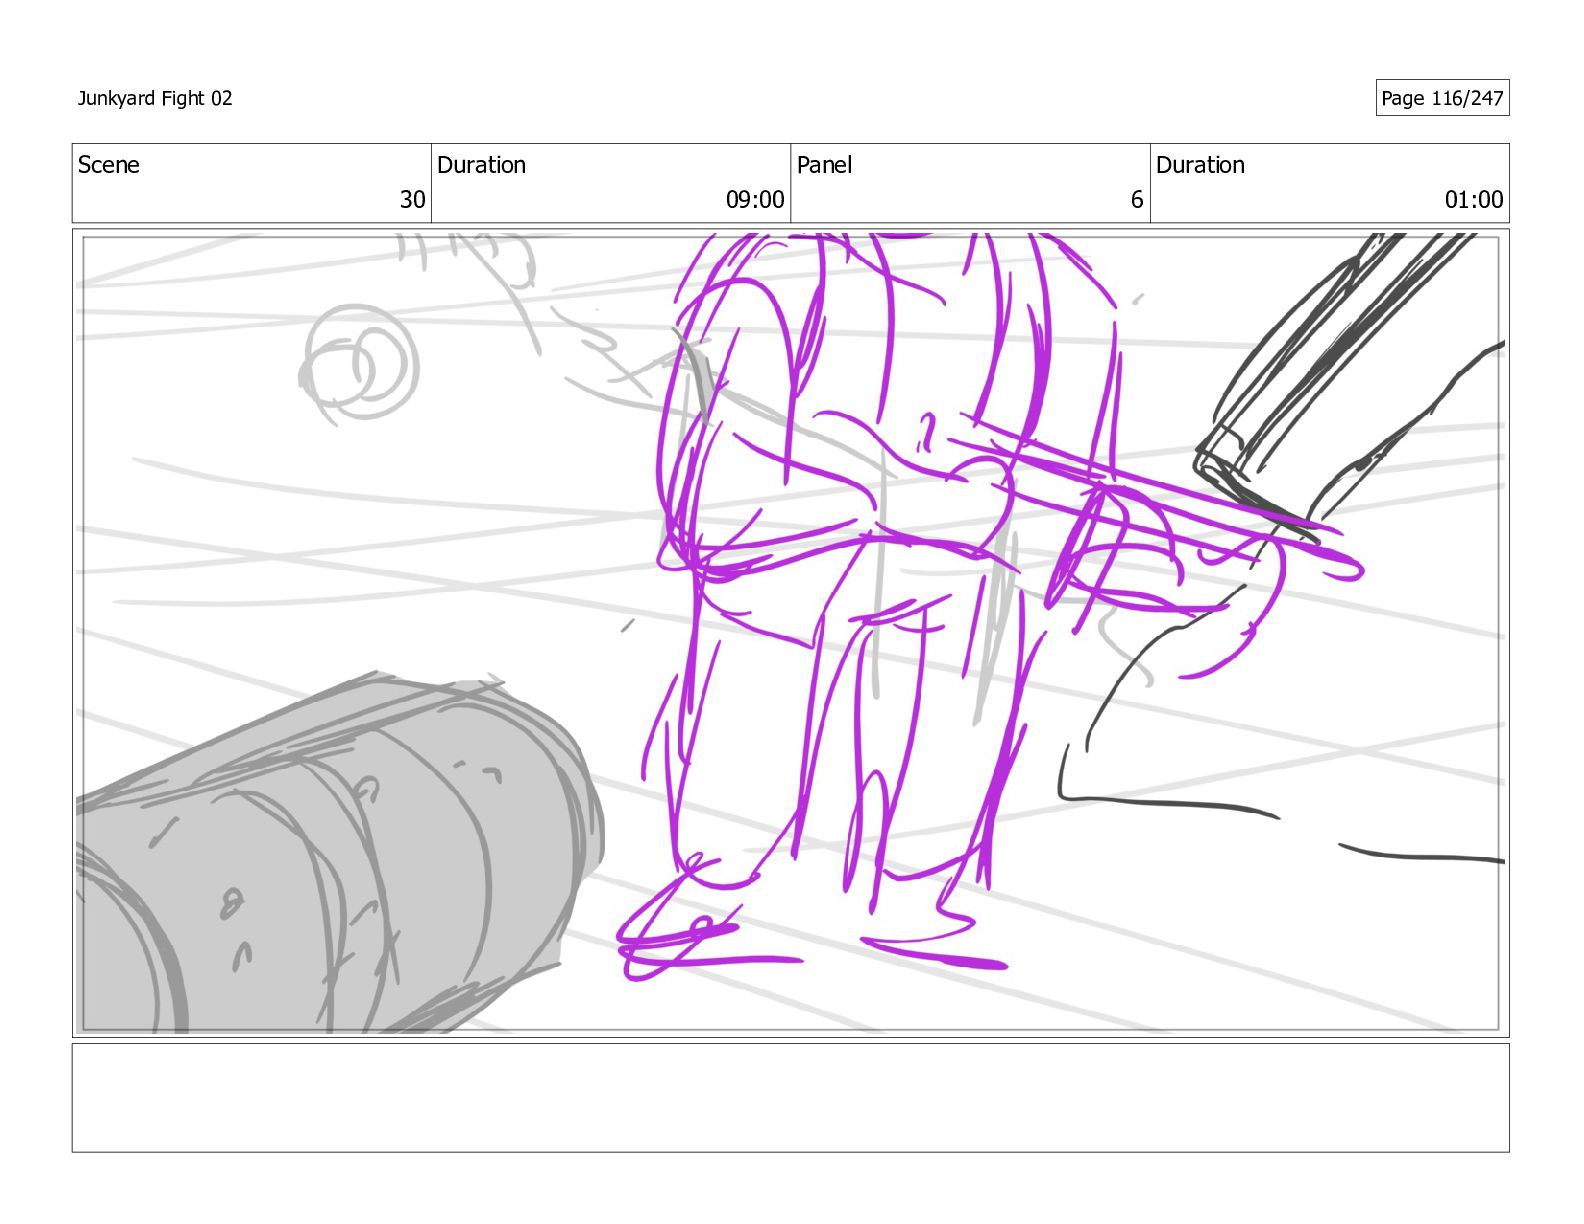Viewport: 1584px width, 1224px height.
Task: Click the scene duration value '09:00'
Action: point(755,200)
